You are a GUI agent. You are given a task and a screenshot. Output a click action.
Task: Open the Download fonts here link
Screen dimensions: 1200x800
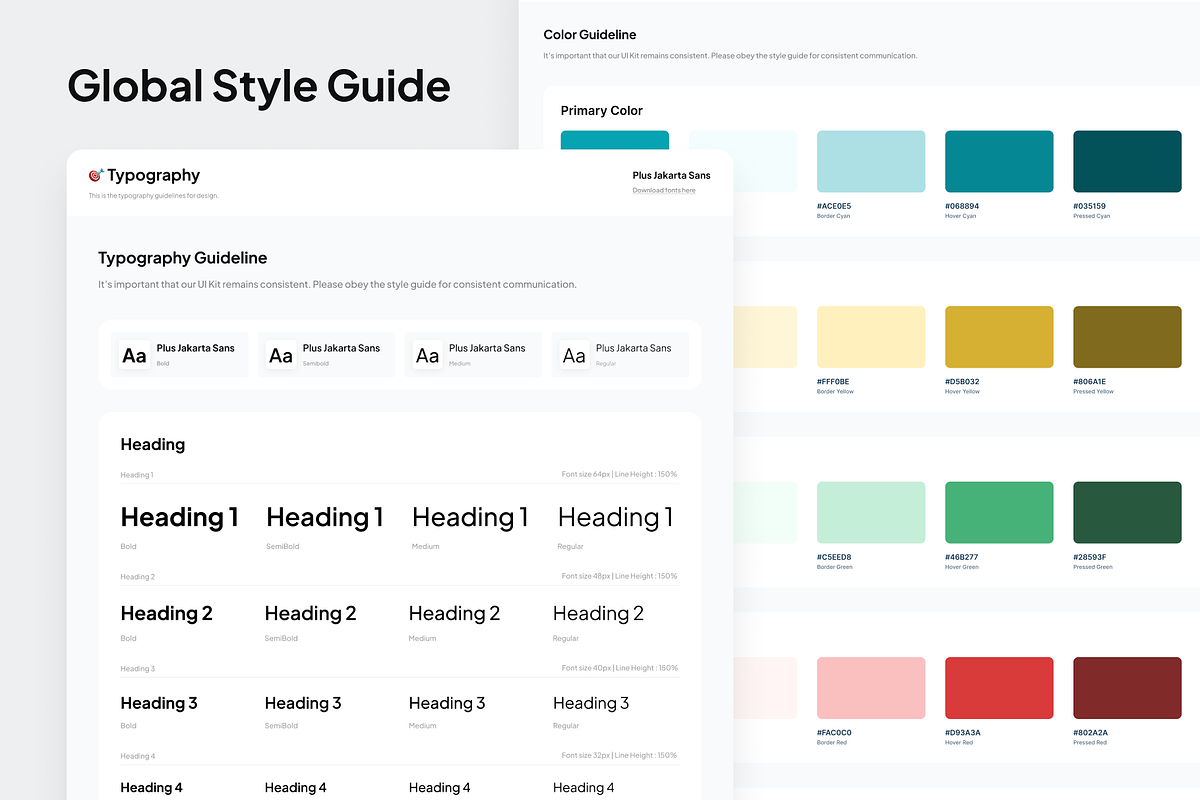pyautogui.click(x=664, y=190)
